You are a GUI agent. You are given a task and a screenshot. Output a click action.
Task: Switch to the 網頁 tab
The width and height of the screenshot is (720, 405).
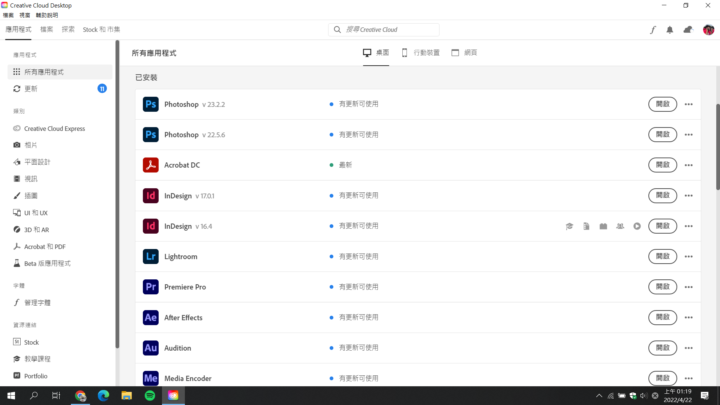(463, 51)
